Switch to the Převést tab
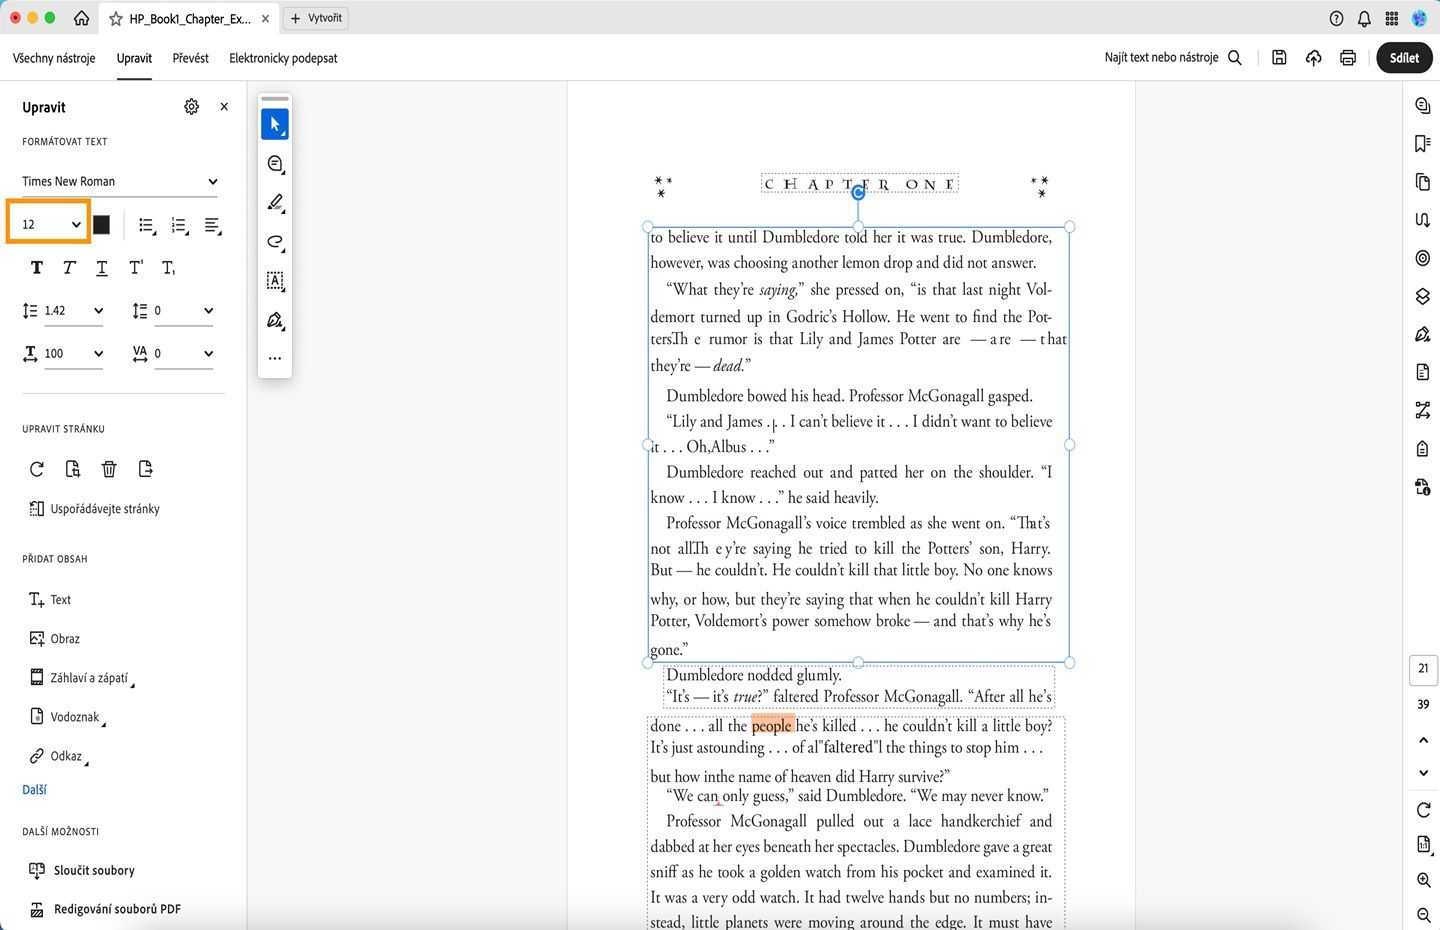1440x930 pixels. click(190, 58)
